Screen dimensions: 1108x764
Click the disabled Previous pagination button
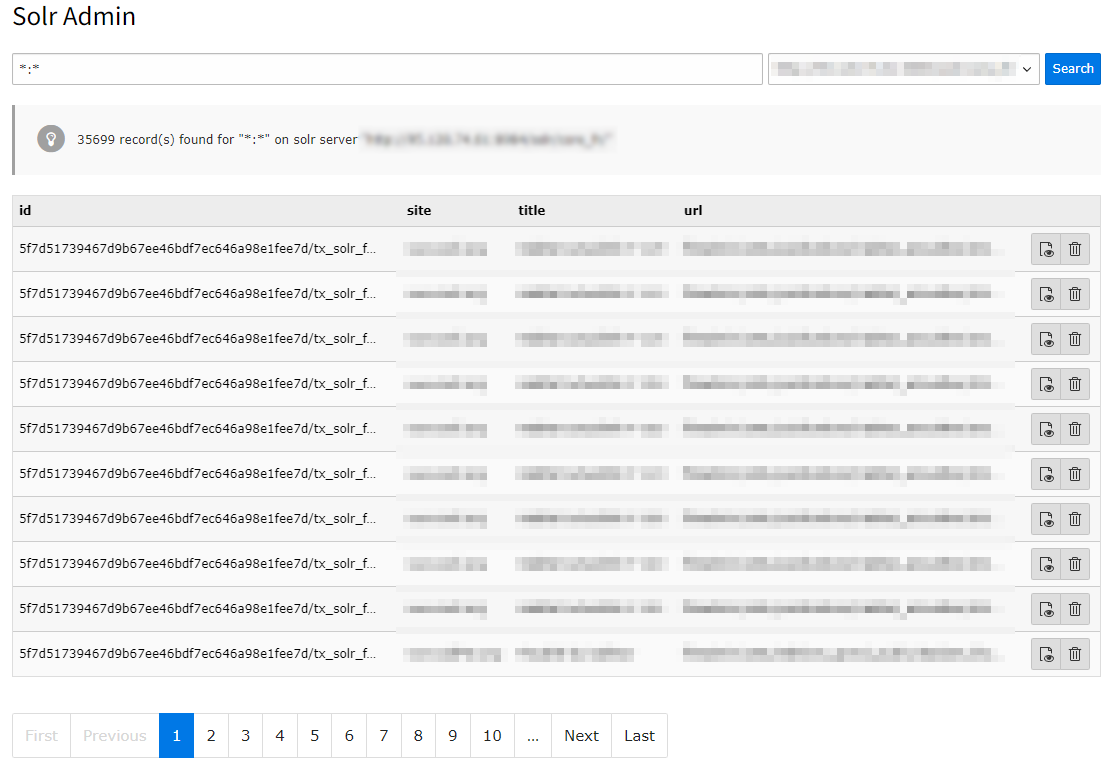114,736
